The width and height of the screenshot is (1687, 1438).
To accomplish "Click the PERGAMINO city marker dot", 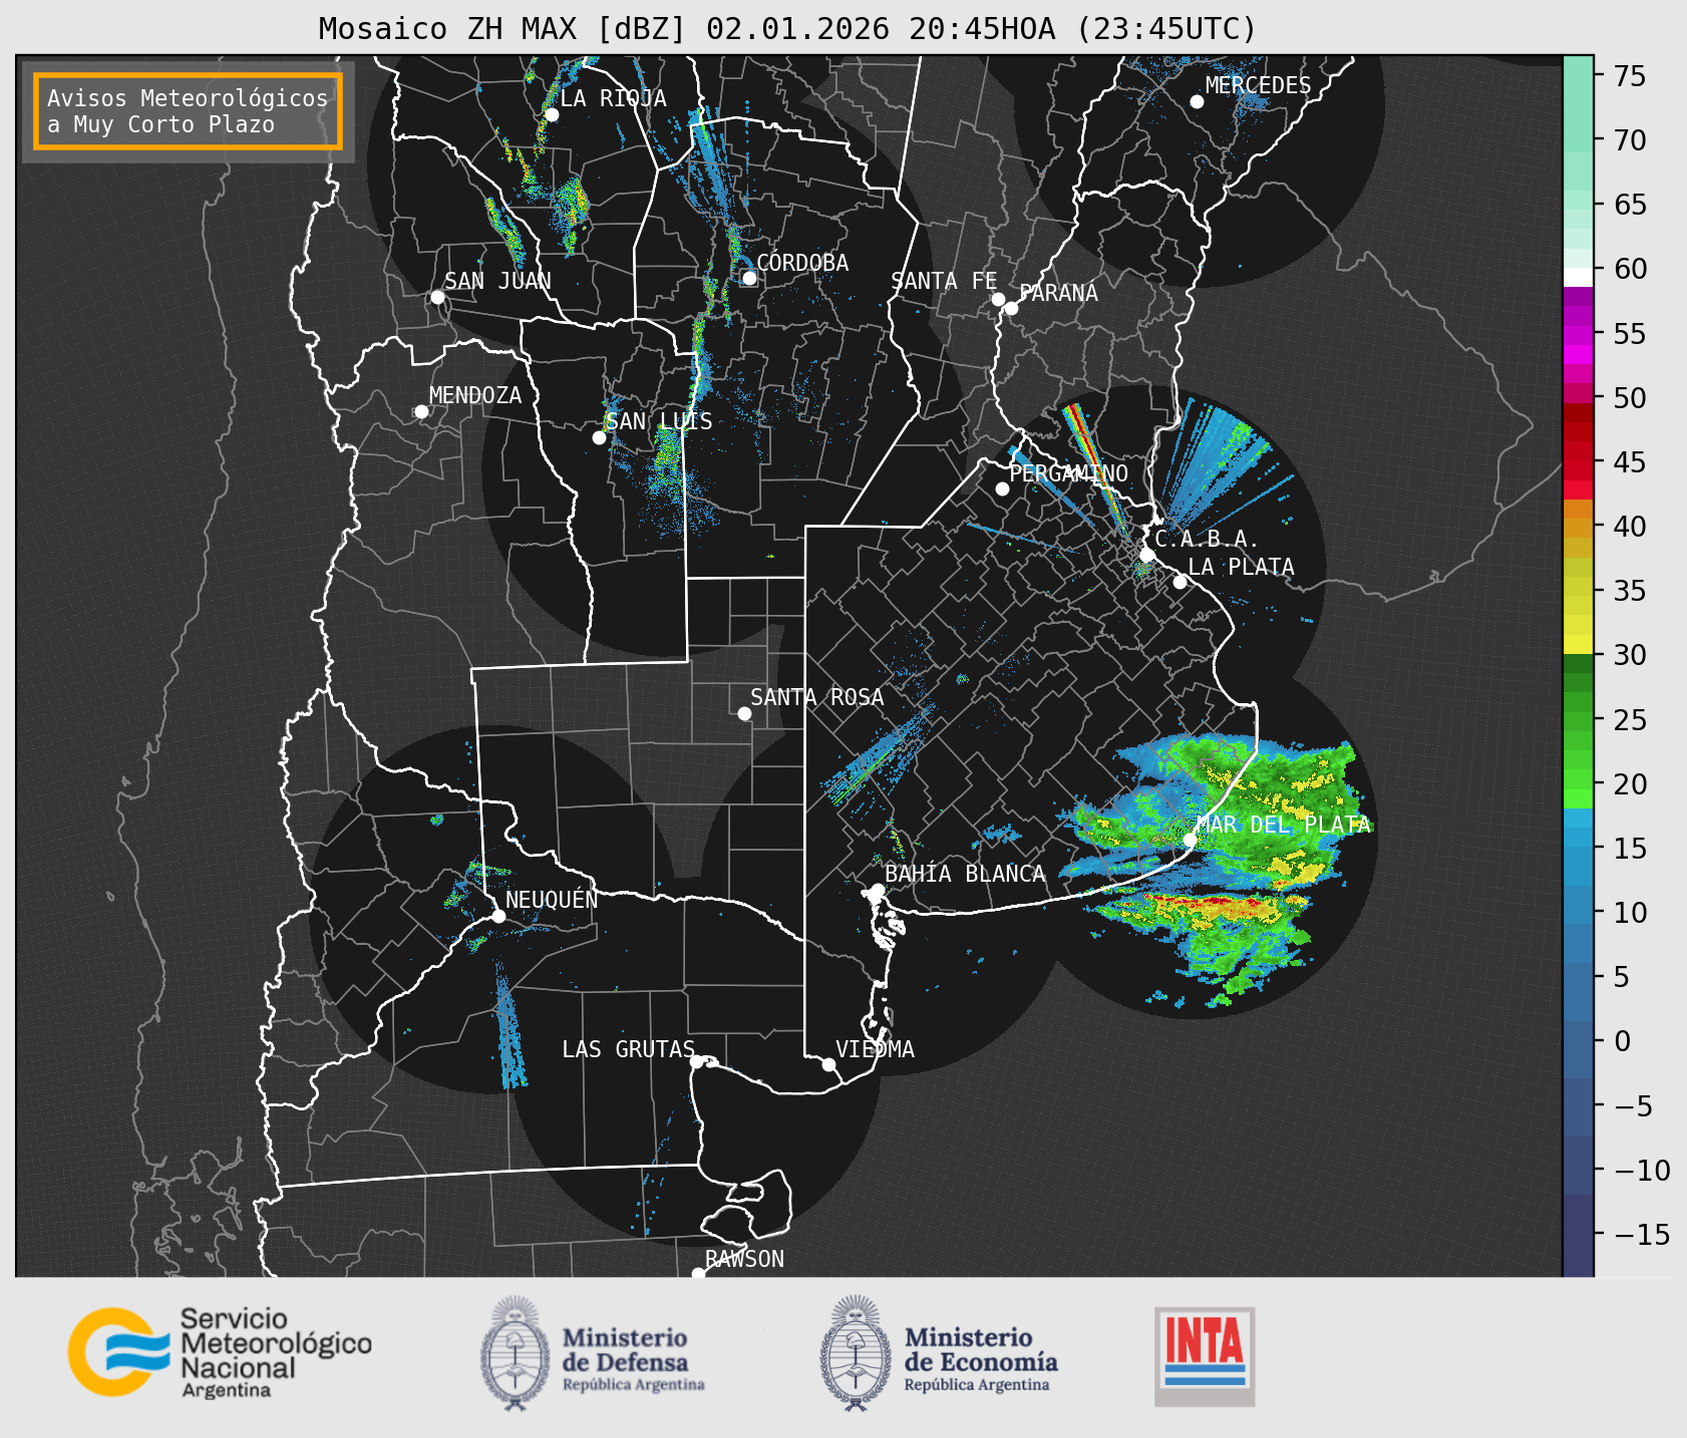I will coord(1002,489).
